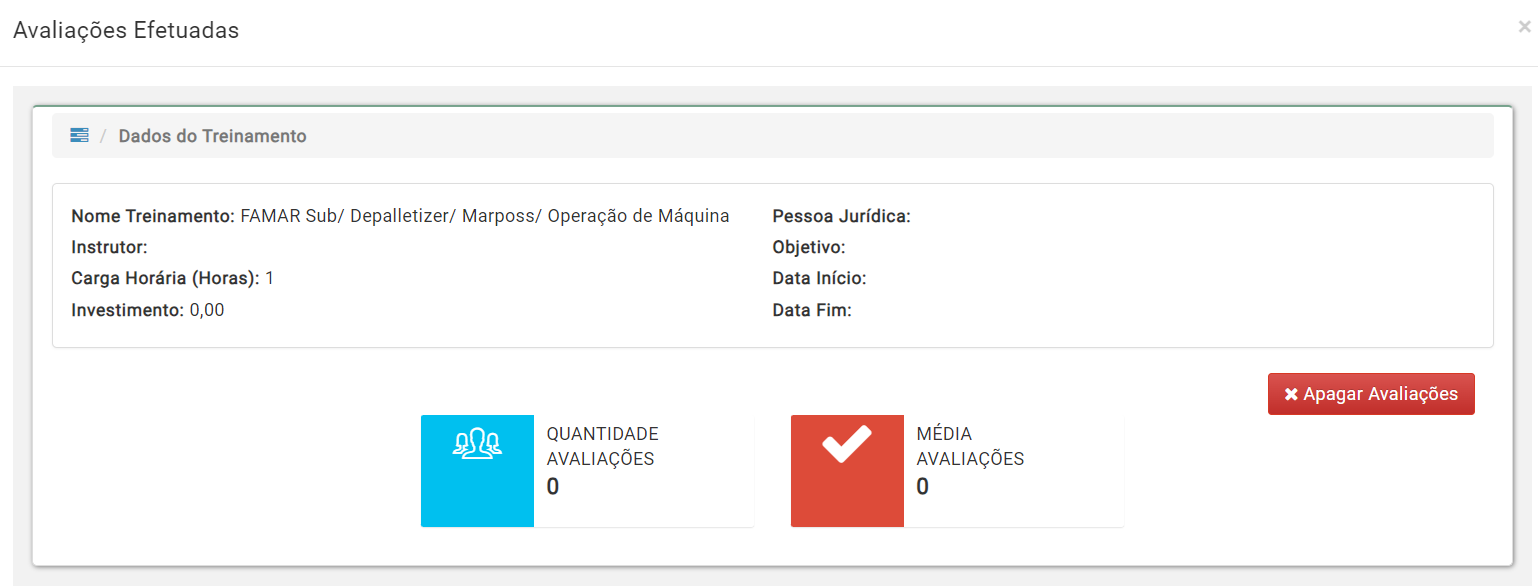Screen dimensions: 1538x586
Task: Click the Investimento value 0,00
Action: click(207, 310)
